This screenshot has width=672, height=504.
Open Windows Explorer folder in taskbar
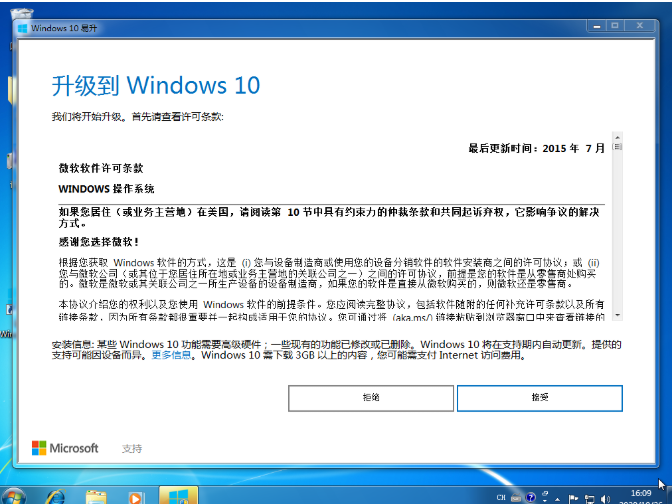pos(96,496)
